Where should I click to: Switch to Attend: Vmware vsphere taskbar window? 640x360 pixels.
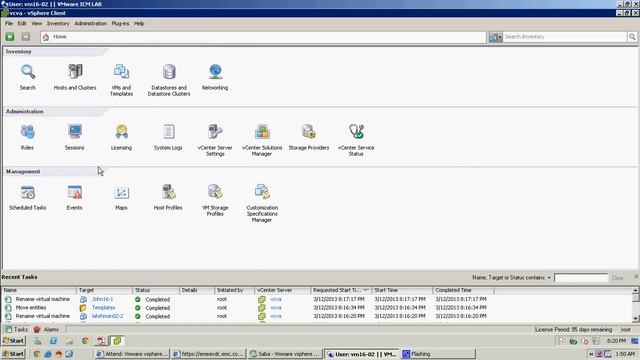131,354
